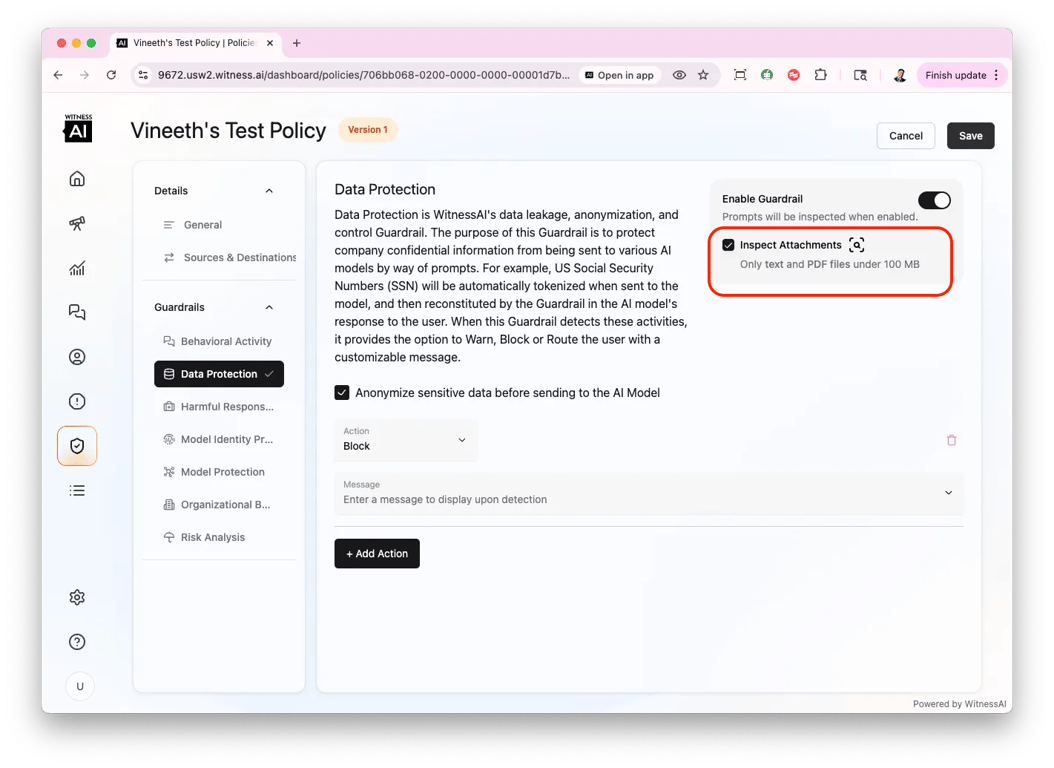Select Behavioral Activity guardrail
1054x768 pixels.
[219, 341]
